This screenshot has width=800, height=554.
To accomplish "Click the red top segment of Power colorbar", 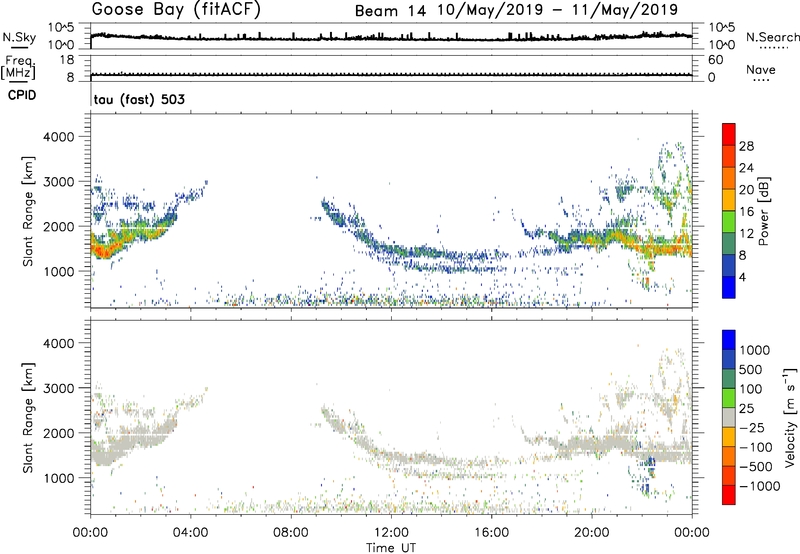I will click(x=729, y=134).
